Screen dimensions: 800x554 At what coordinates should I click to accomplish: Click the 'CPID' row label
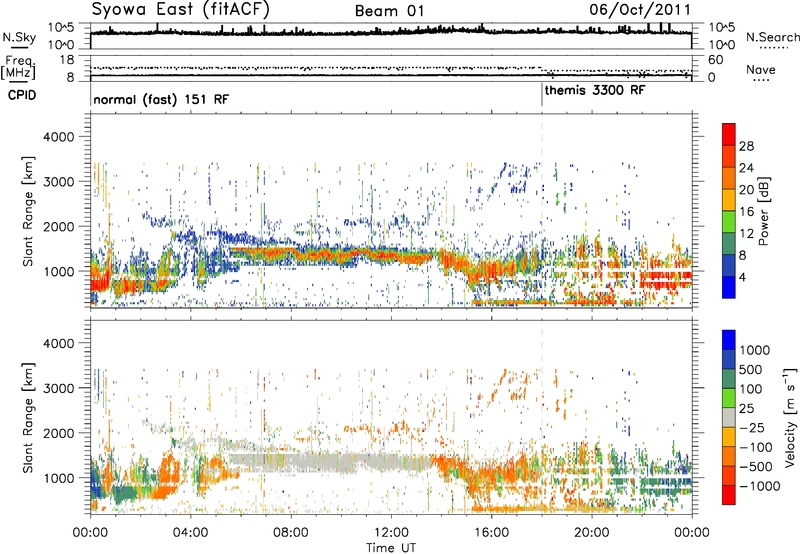(x=22, y=95)
